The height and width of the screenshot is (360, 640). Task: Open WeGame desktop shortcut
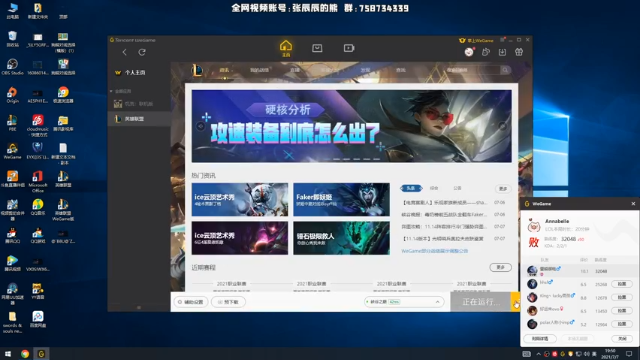12,151
